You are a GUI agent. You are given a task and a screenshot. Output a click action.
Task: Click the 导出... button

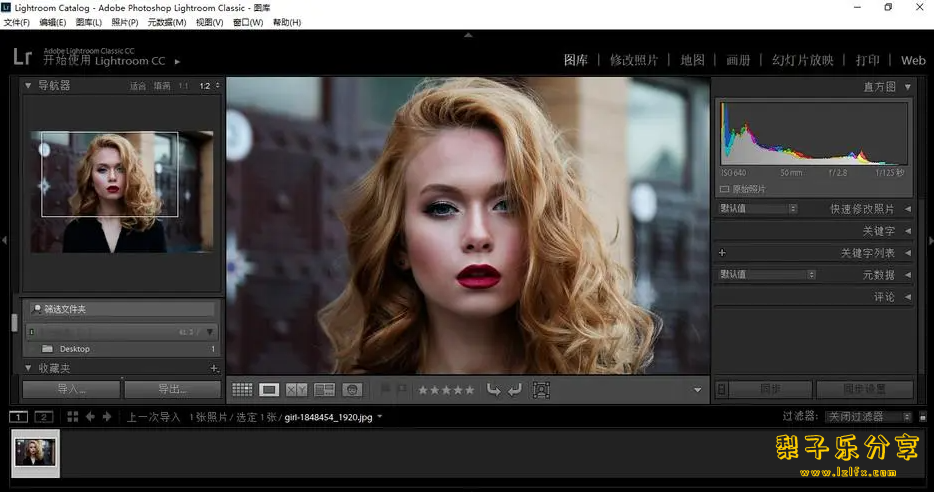(x=172, y=390)
